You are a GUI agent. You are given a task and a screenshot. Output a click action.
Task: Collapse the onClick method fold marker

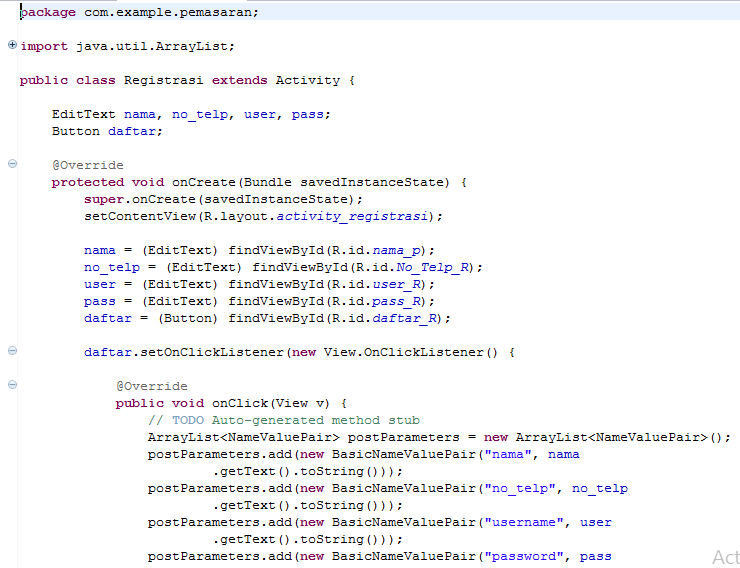(x=13, y=384)
